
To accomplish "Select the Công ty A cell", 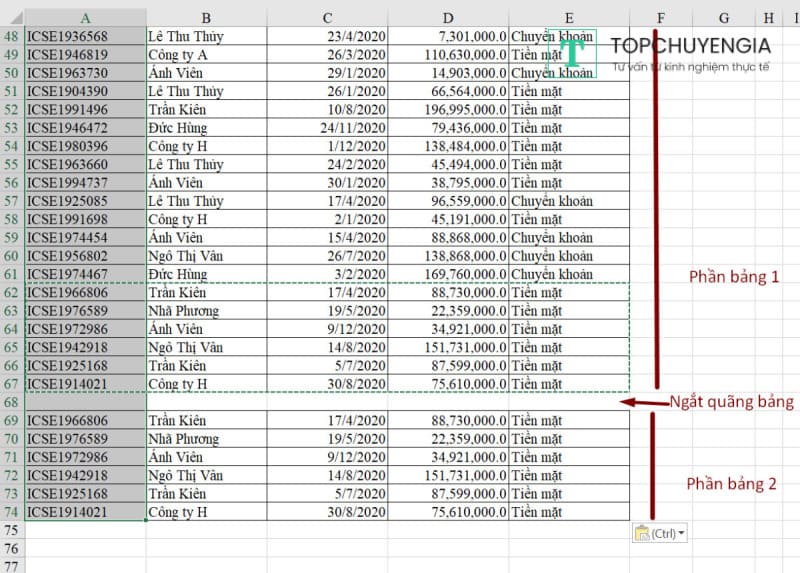I will click(205, 55).
